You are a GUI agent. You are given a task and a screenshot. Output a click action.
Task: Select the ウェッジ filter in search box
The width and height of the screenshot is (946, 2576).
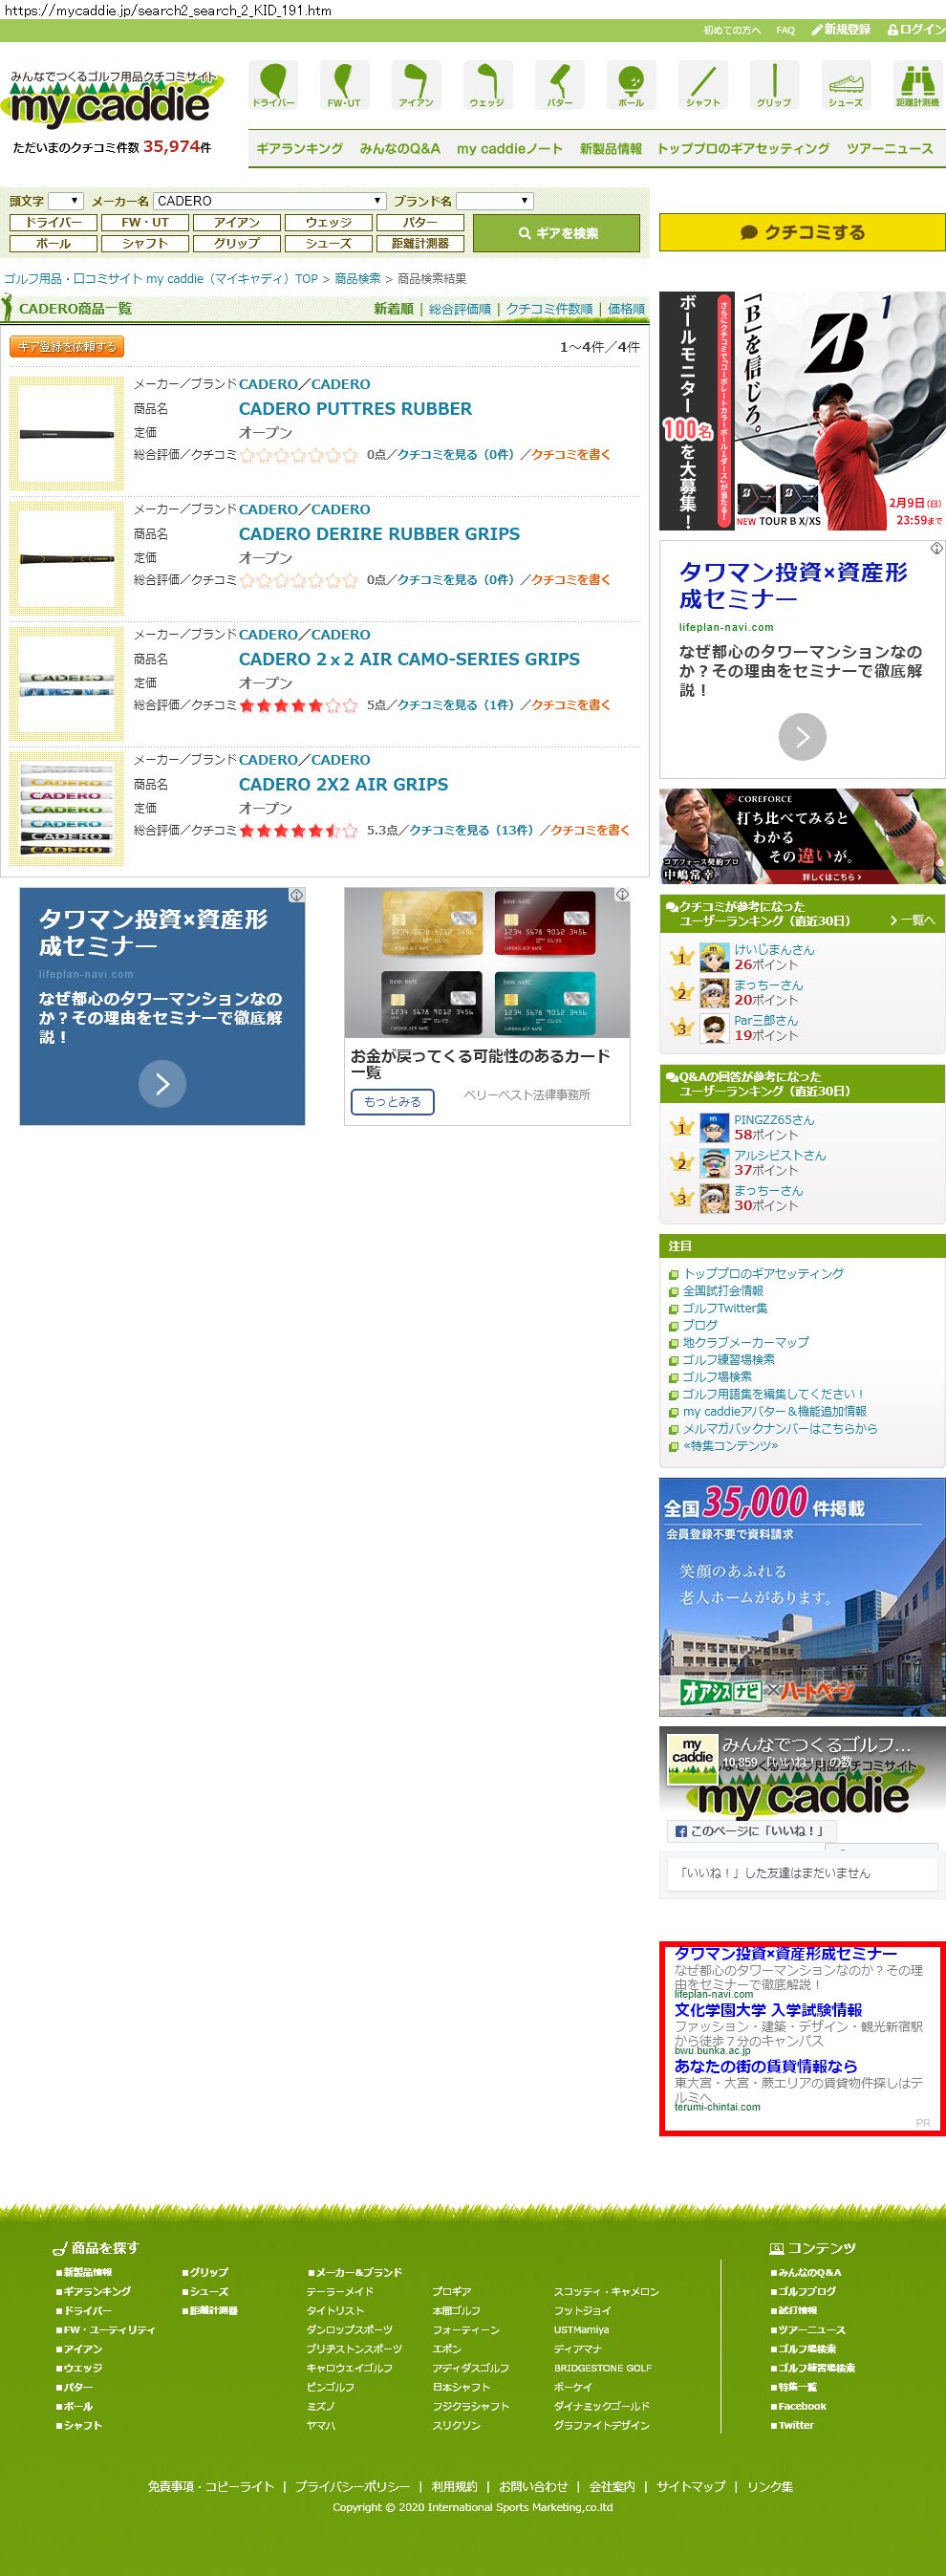click(329, 222)
